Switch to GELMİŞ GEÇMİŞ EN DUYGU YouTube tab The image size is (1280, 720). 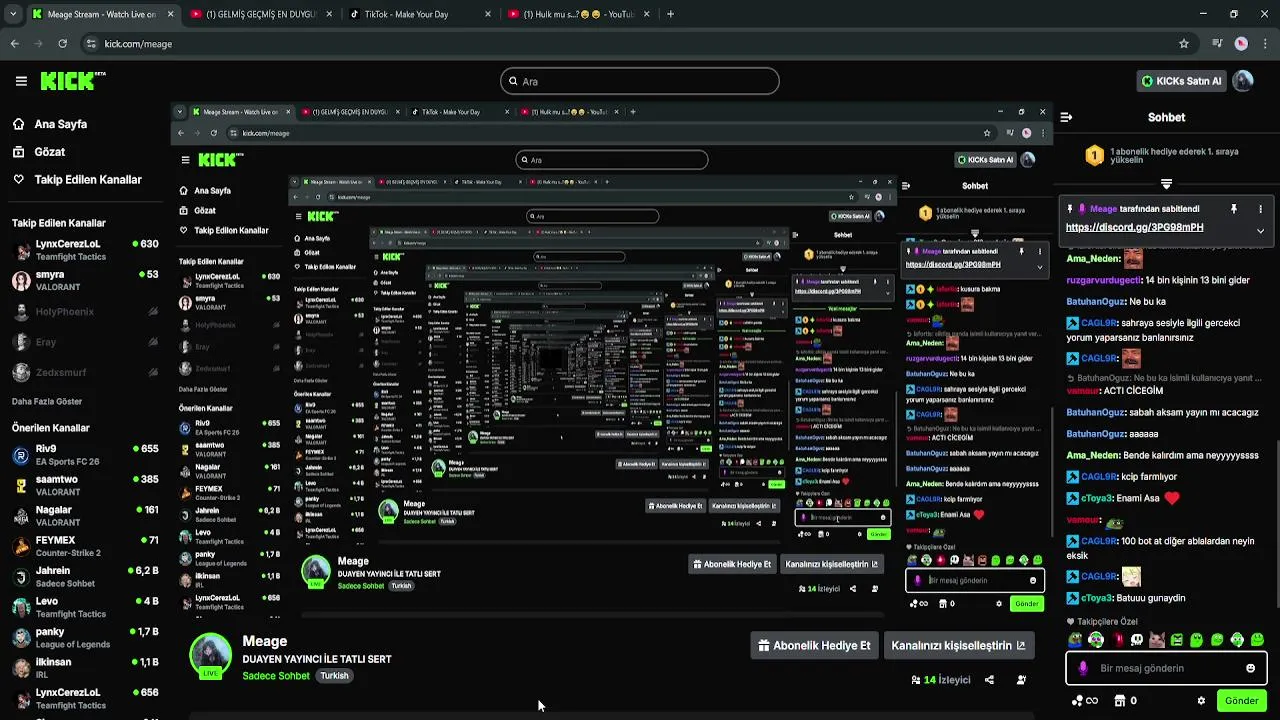[260, 14]
